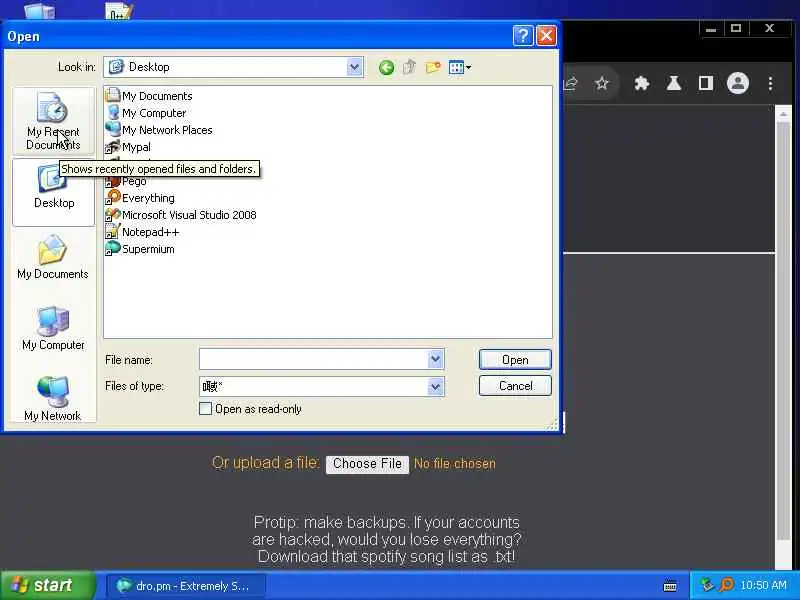Close the Open dialog
The height and width of the screenshot is (600, 800).
(x=546, y=36)
